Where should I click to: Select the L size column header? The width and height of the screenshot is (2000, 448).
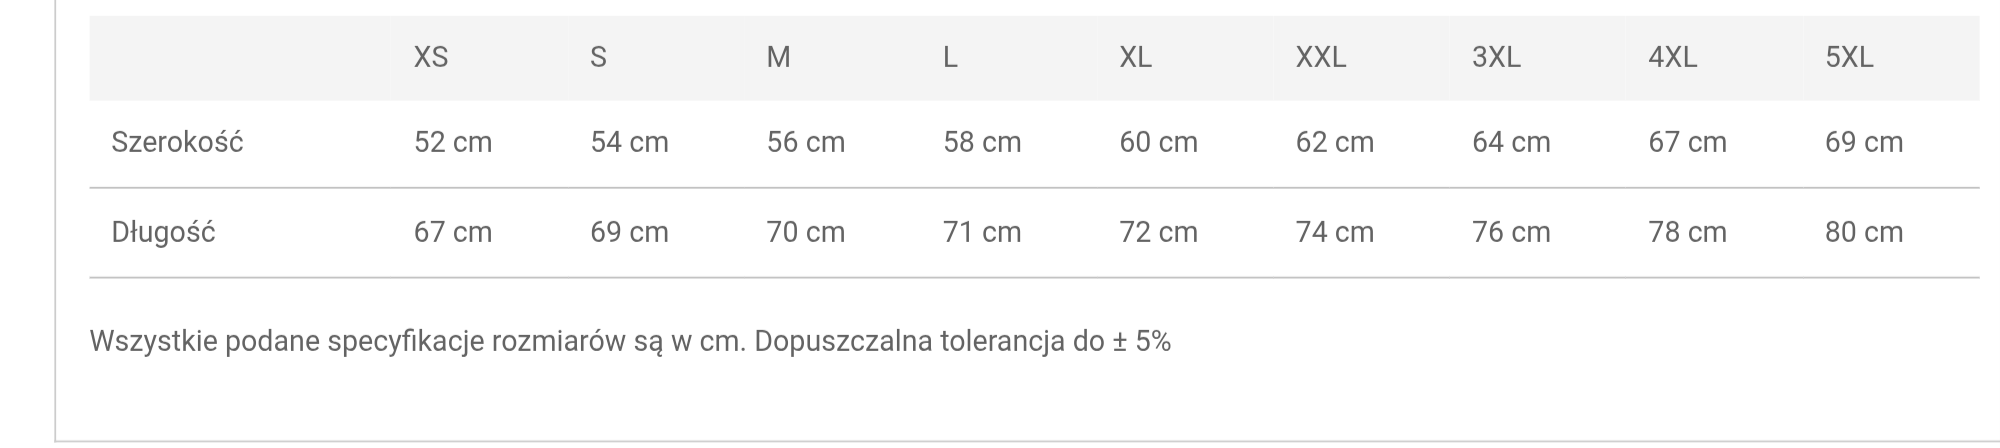coord(950,58)
